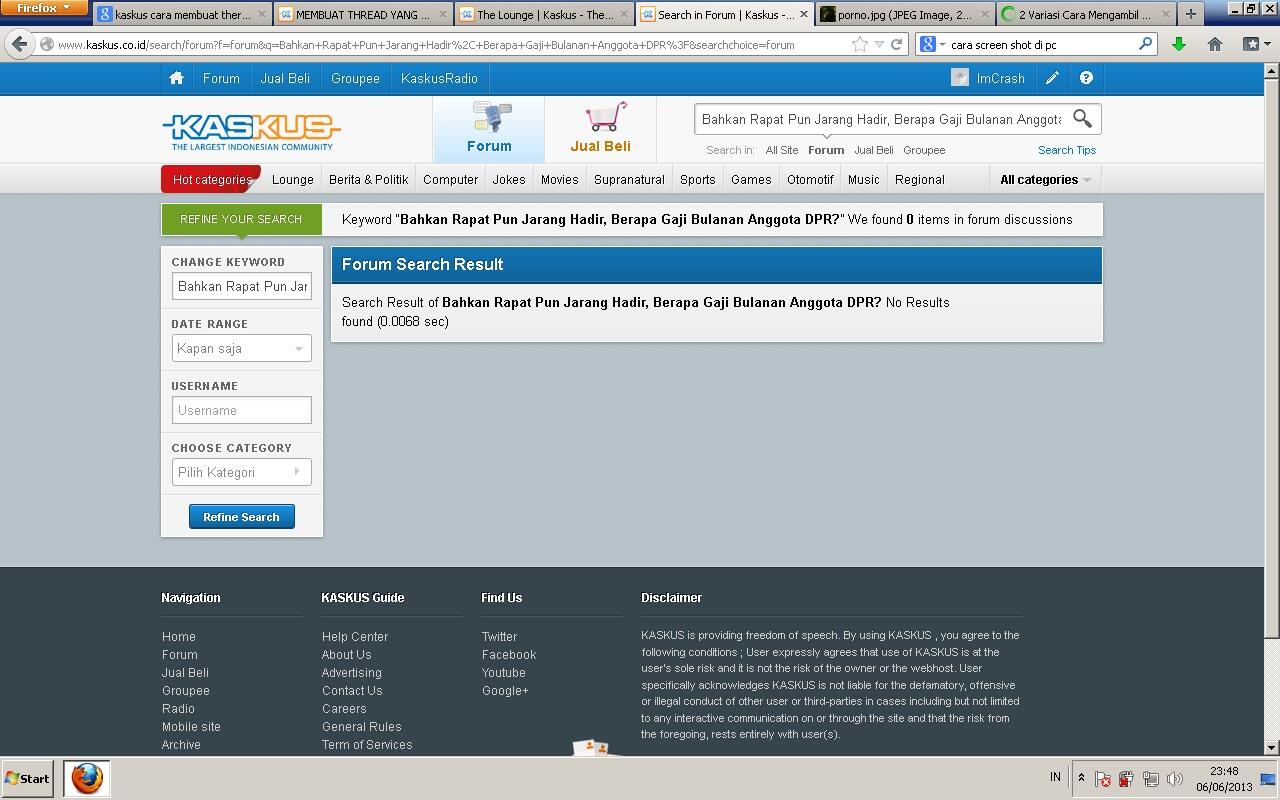Image resolution: width=1280 pixels, height=800 pixels.
Task: Click the browser search magnifier icon
Action: [1146, 44]
